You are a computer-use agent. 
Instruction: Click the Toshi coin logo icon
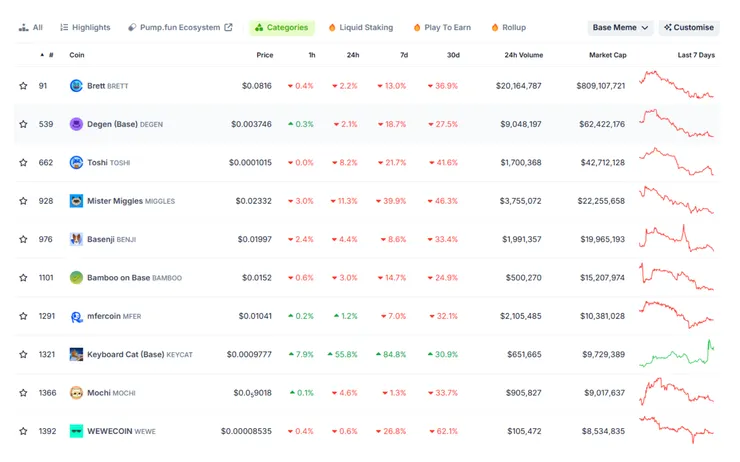[x=76, y=162]
